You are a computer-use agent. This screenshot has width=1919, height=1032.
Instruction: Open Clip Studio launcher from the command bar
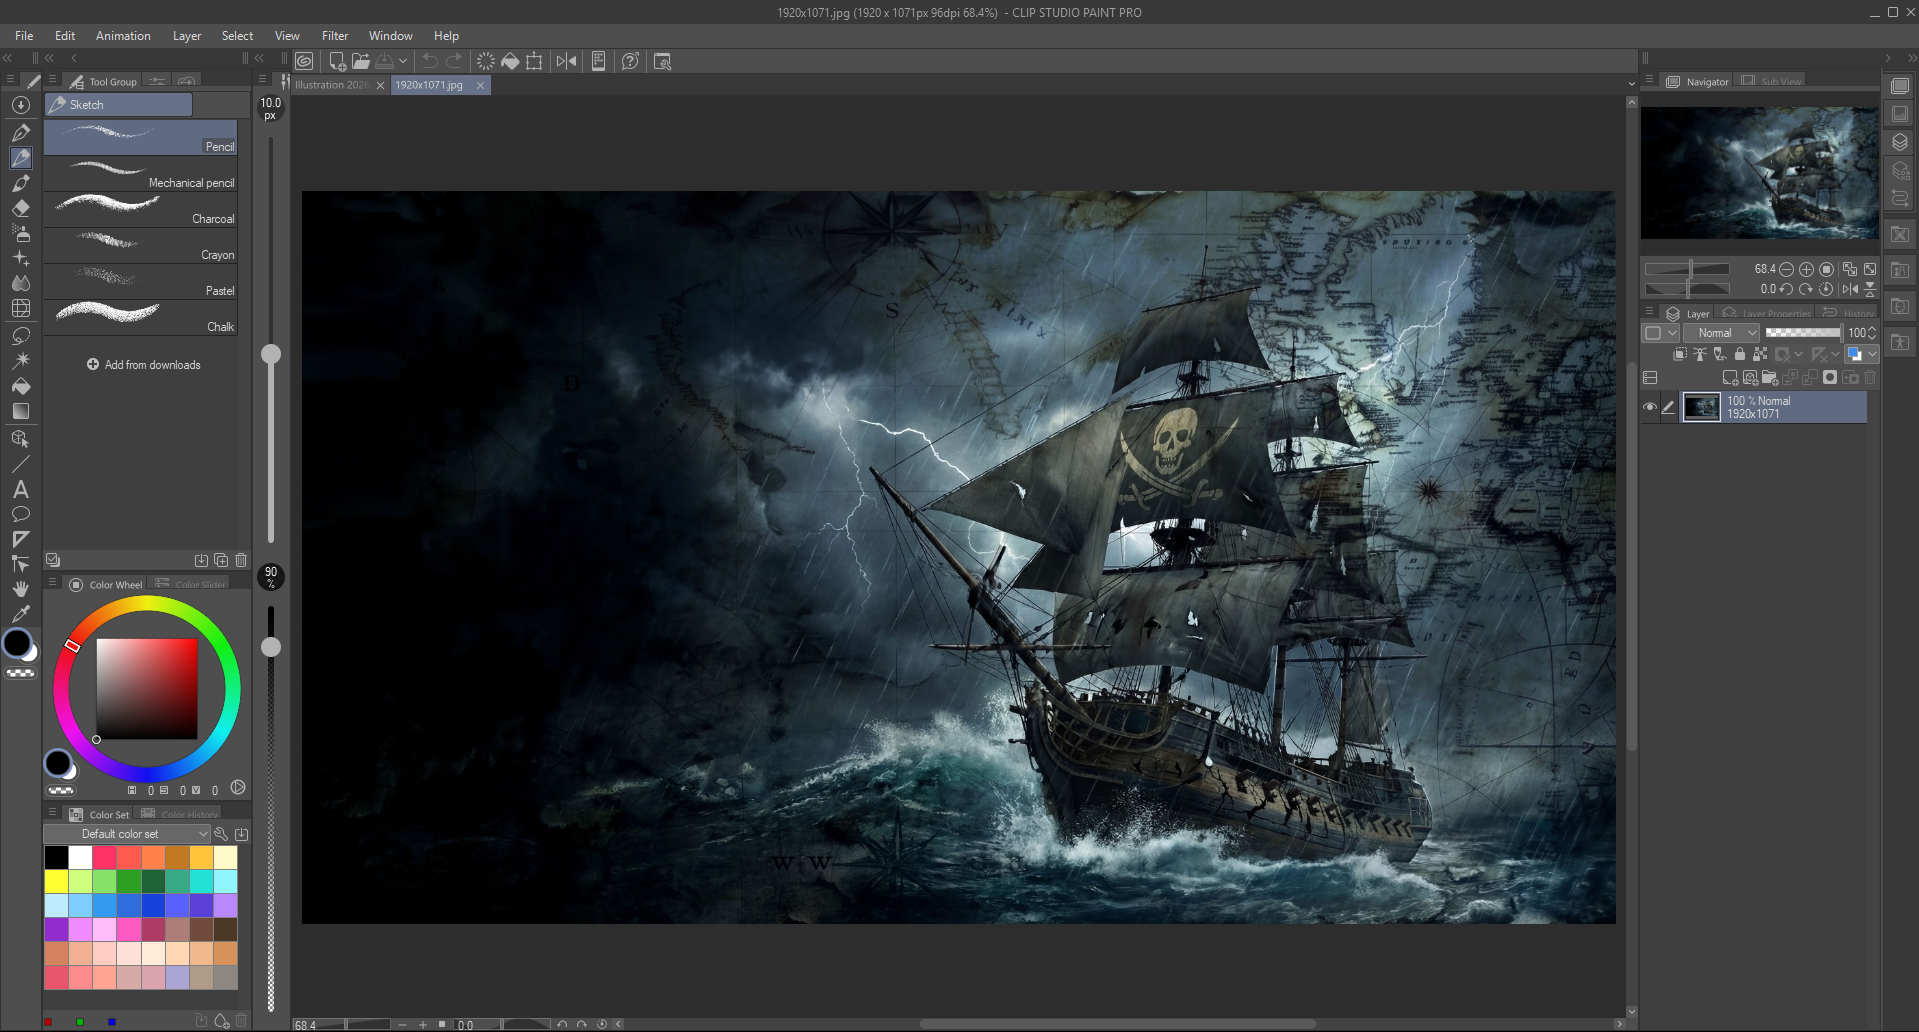tap(305, 61)
